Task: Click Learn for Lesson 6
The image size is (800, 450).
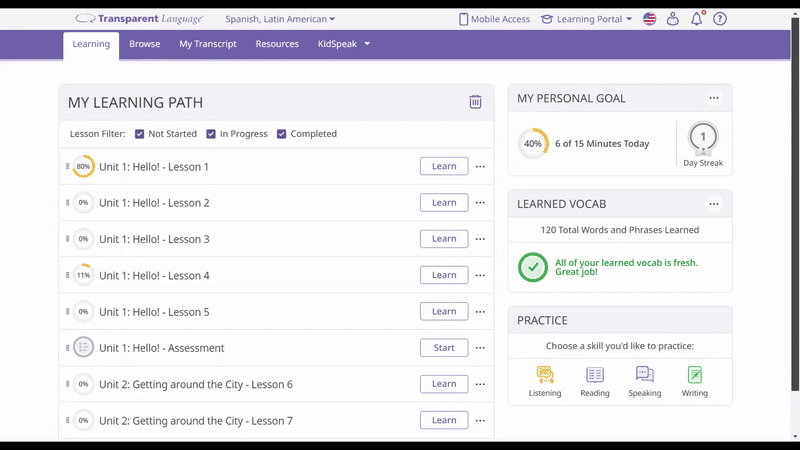Action: 444,384
